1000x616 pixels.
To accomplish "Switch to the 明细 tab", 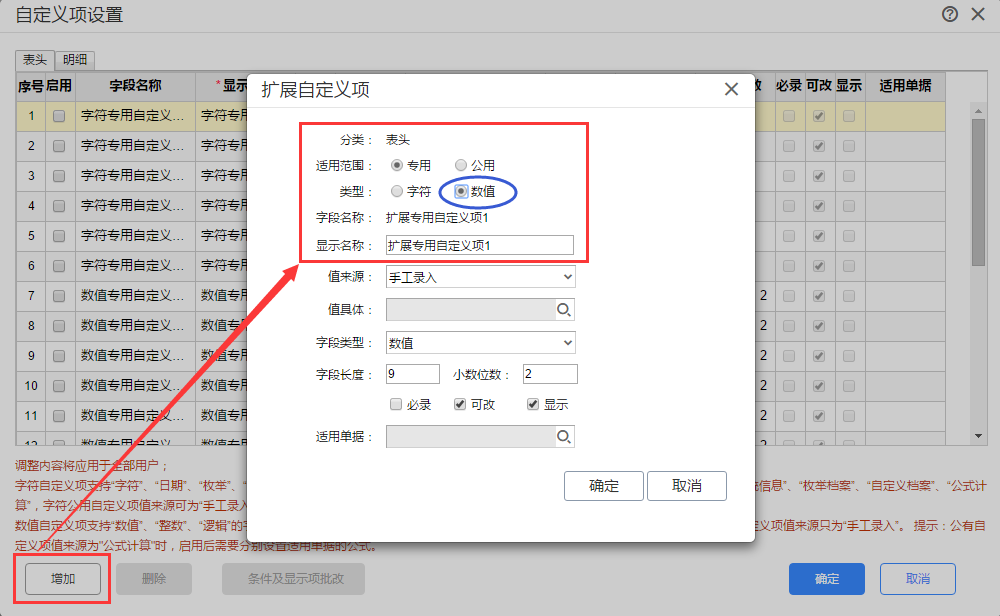I will pos(75,60).
